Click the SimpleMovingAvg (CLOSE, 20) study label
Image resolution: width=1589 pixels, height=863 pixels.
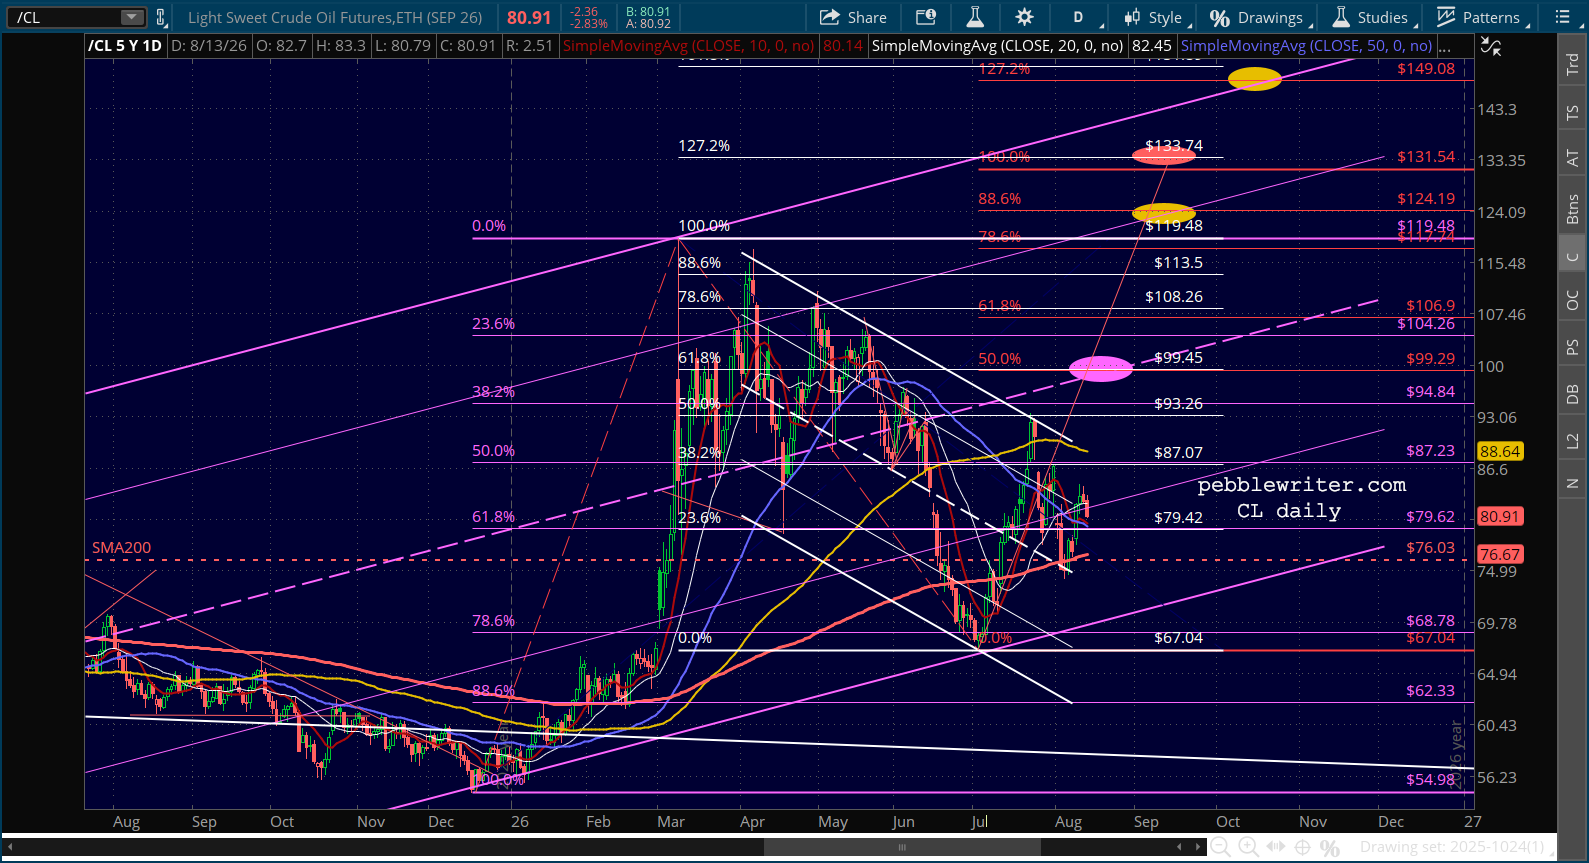[x=997, y=46]
